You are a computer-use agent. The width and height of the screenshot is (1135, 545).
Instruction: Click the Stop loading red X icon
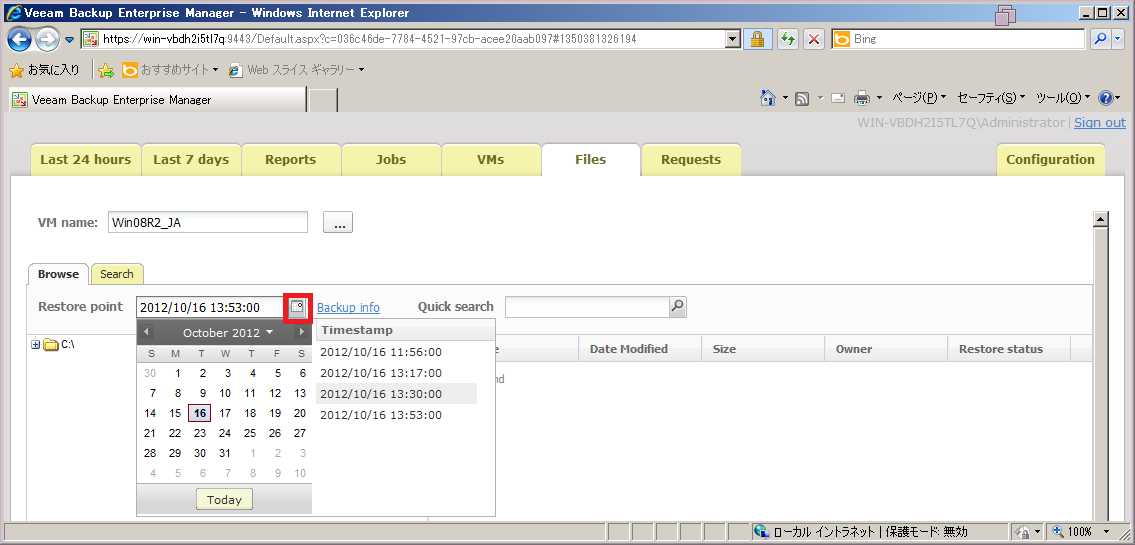(x=814, y=39)
